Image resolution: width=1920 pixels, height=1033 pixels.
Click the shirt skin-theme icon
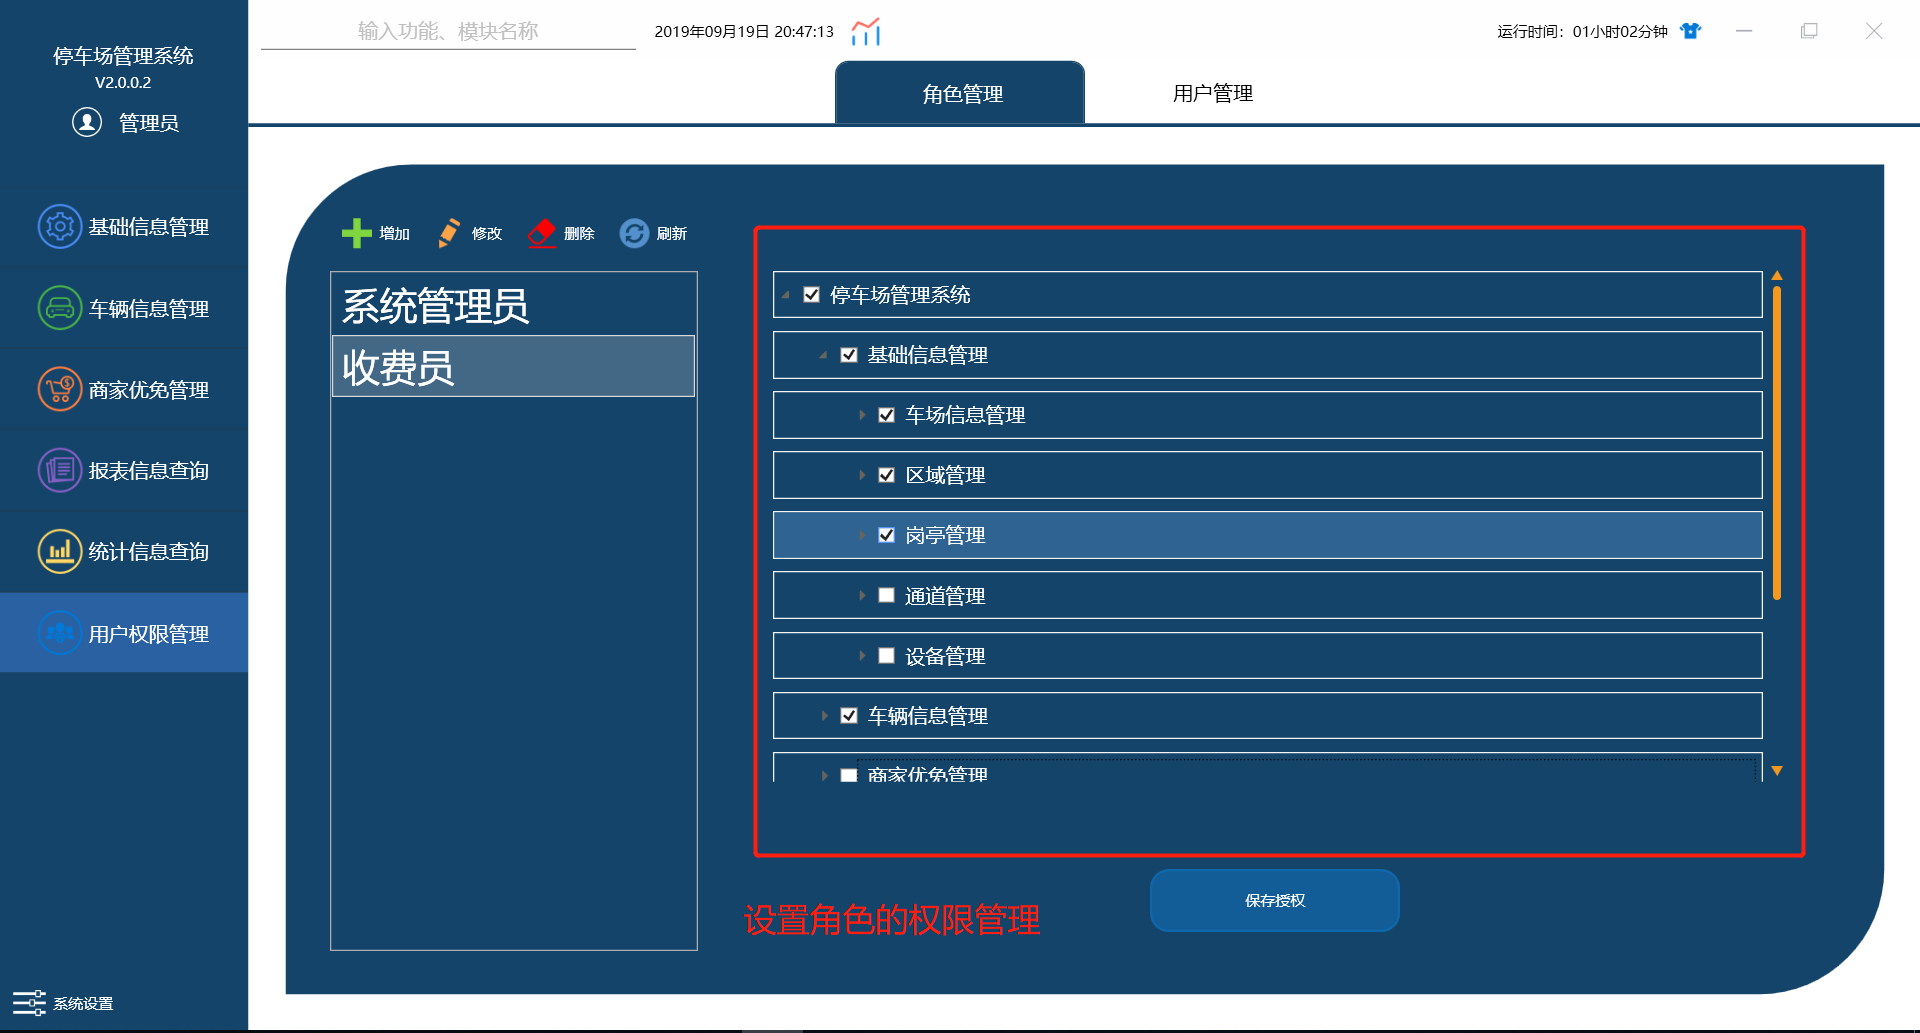(x=1690, y=31)
